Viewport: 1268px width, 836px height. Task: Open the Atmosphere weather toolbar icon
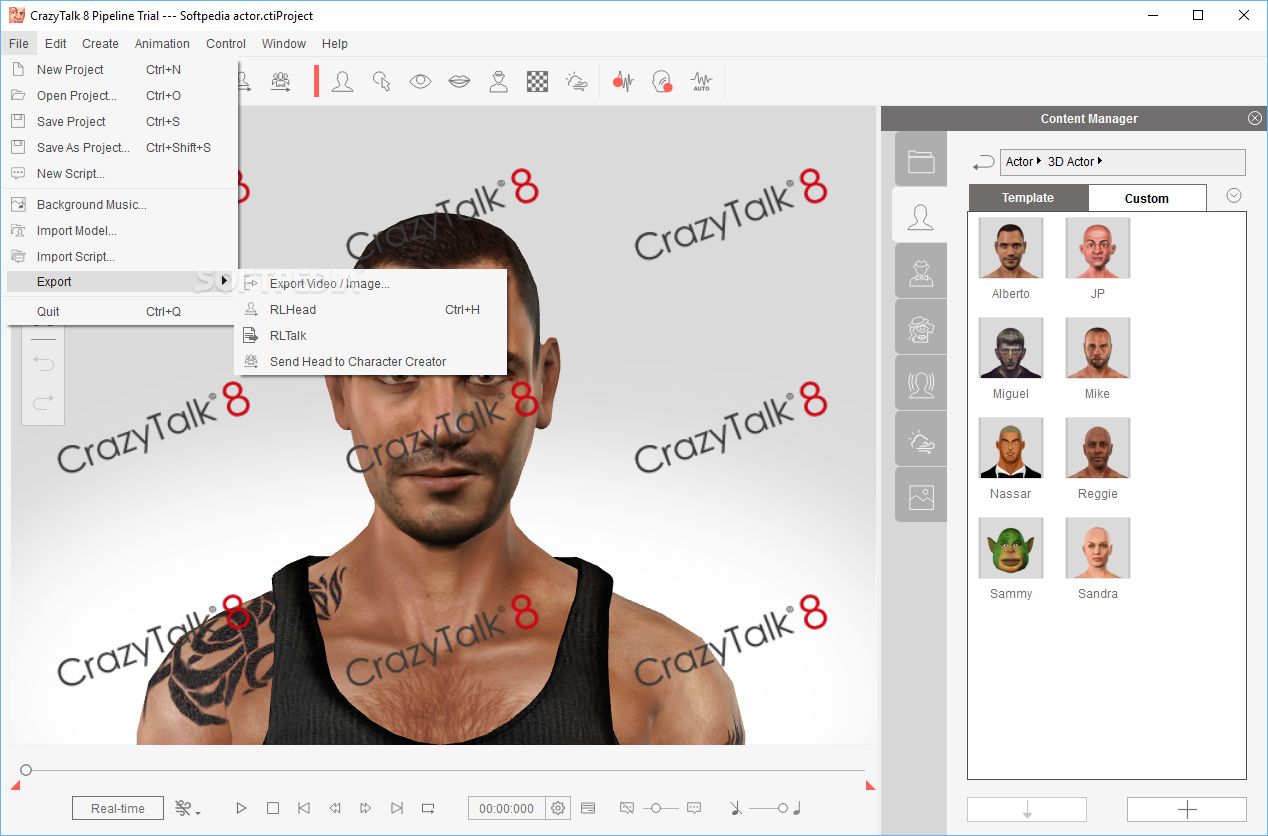(576, 82)
